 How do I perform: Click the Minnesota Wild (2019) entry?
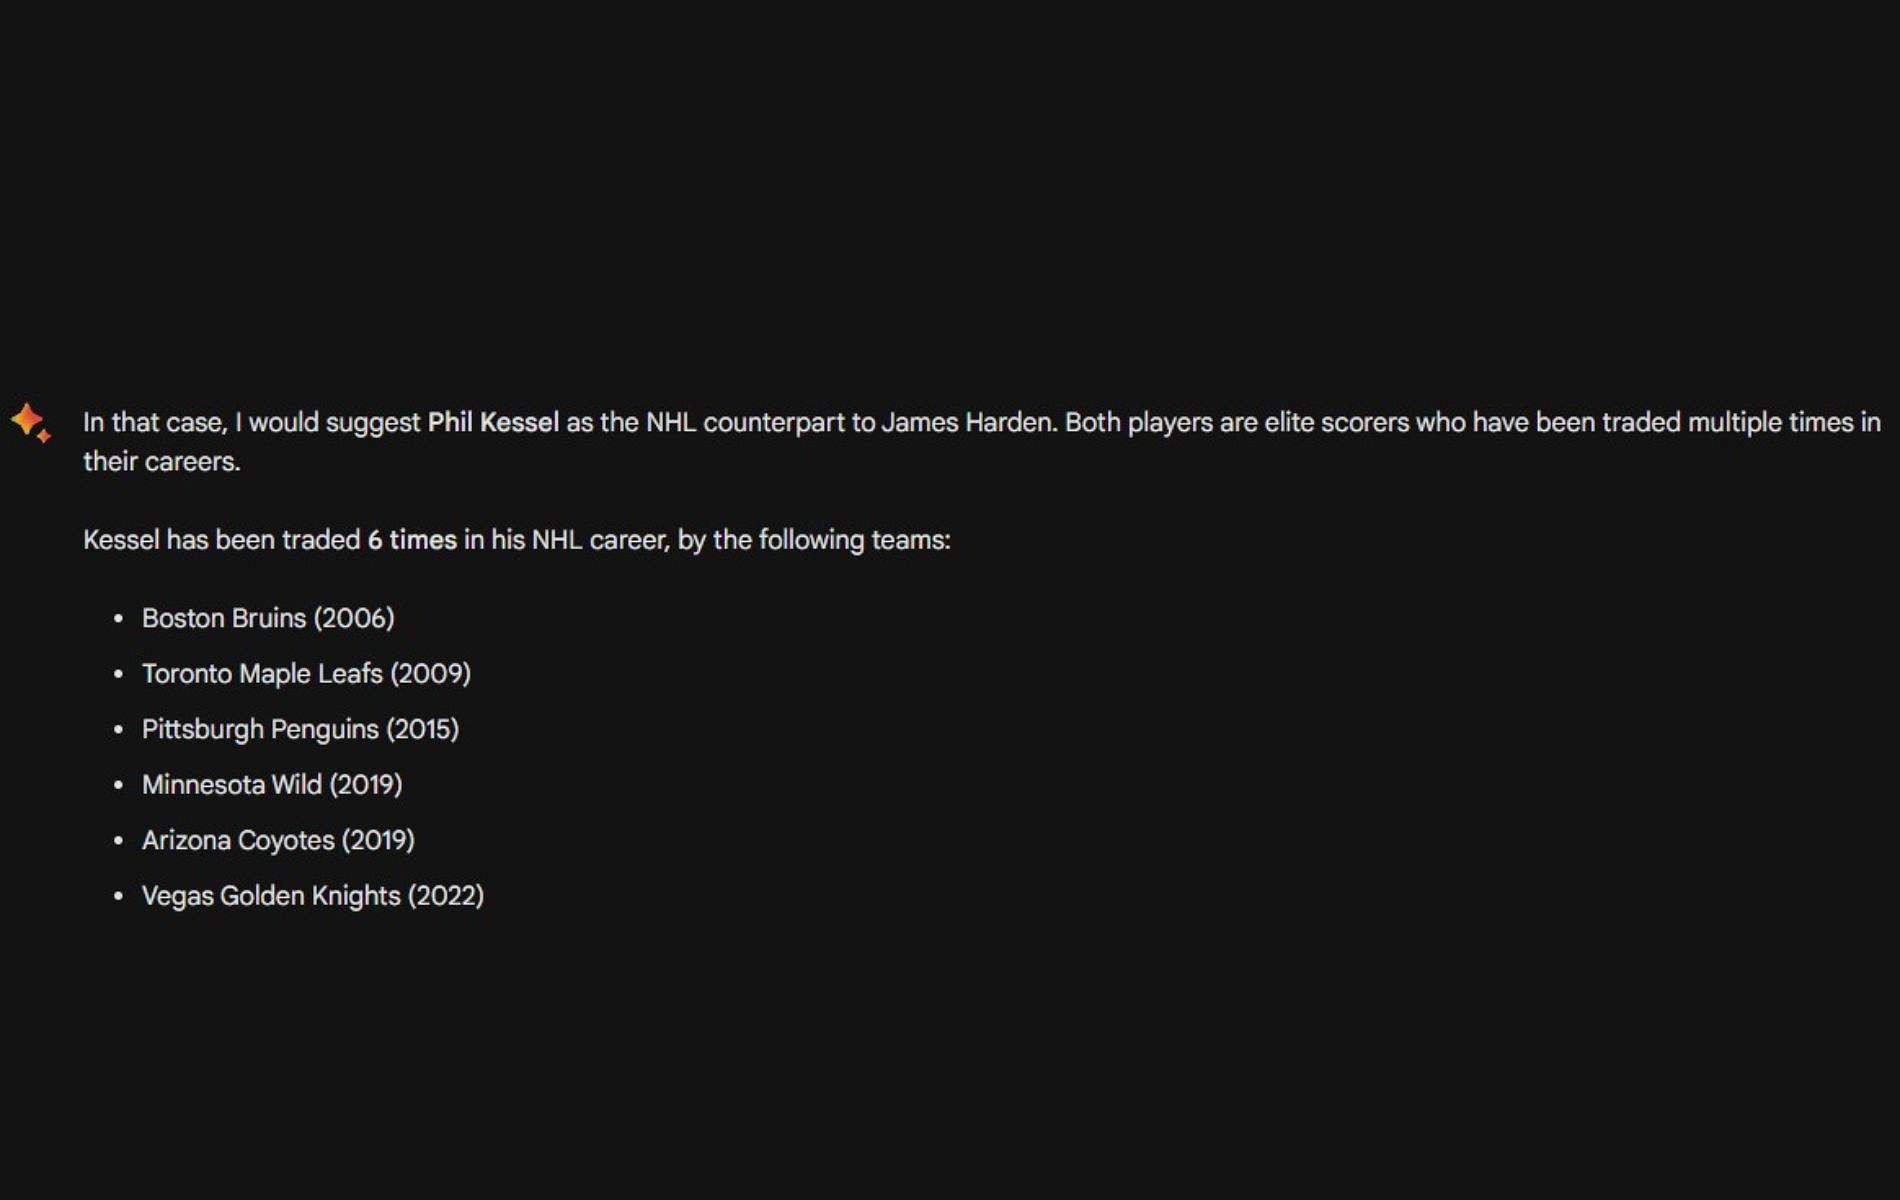[x=272, y=785]
